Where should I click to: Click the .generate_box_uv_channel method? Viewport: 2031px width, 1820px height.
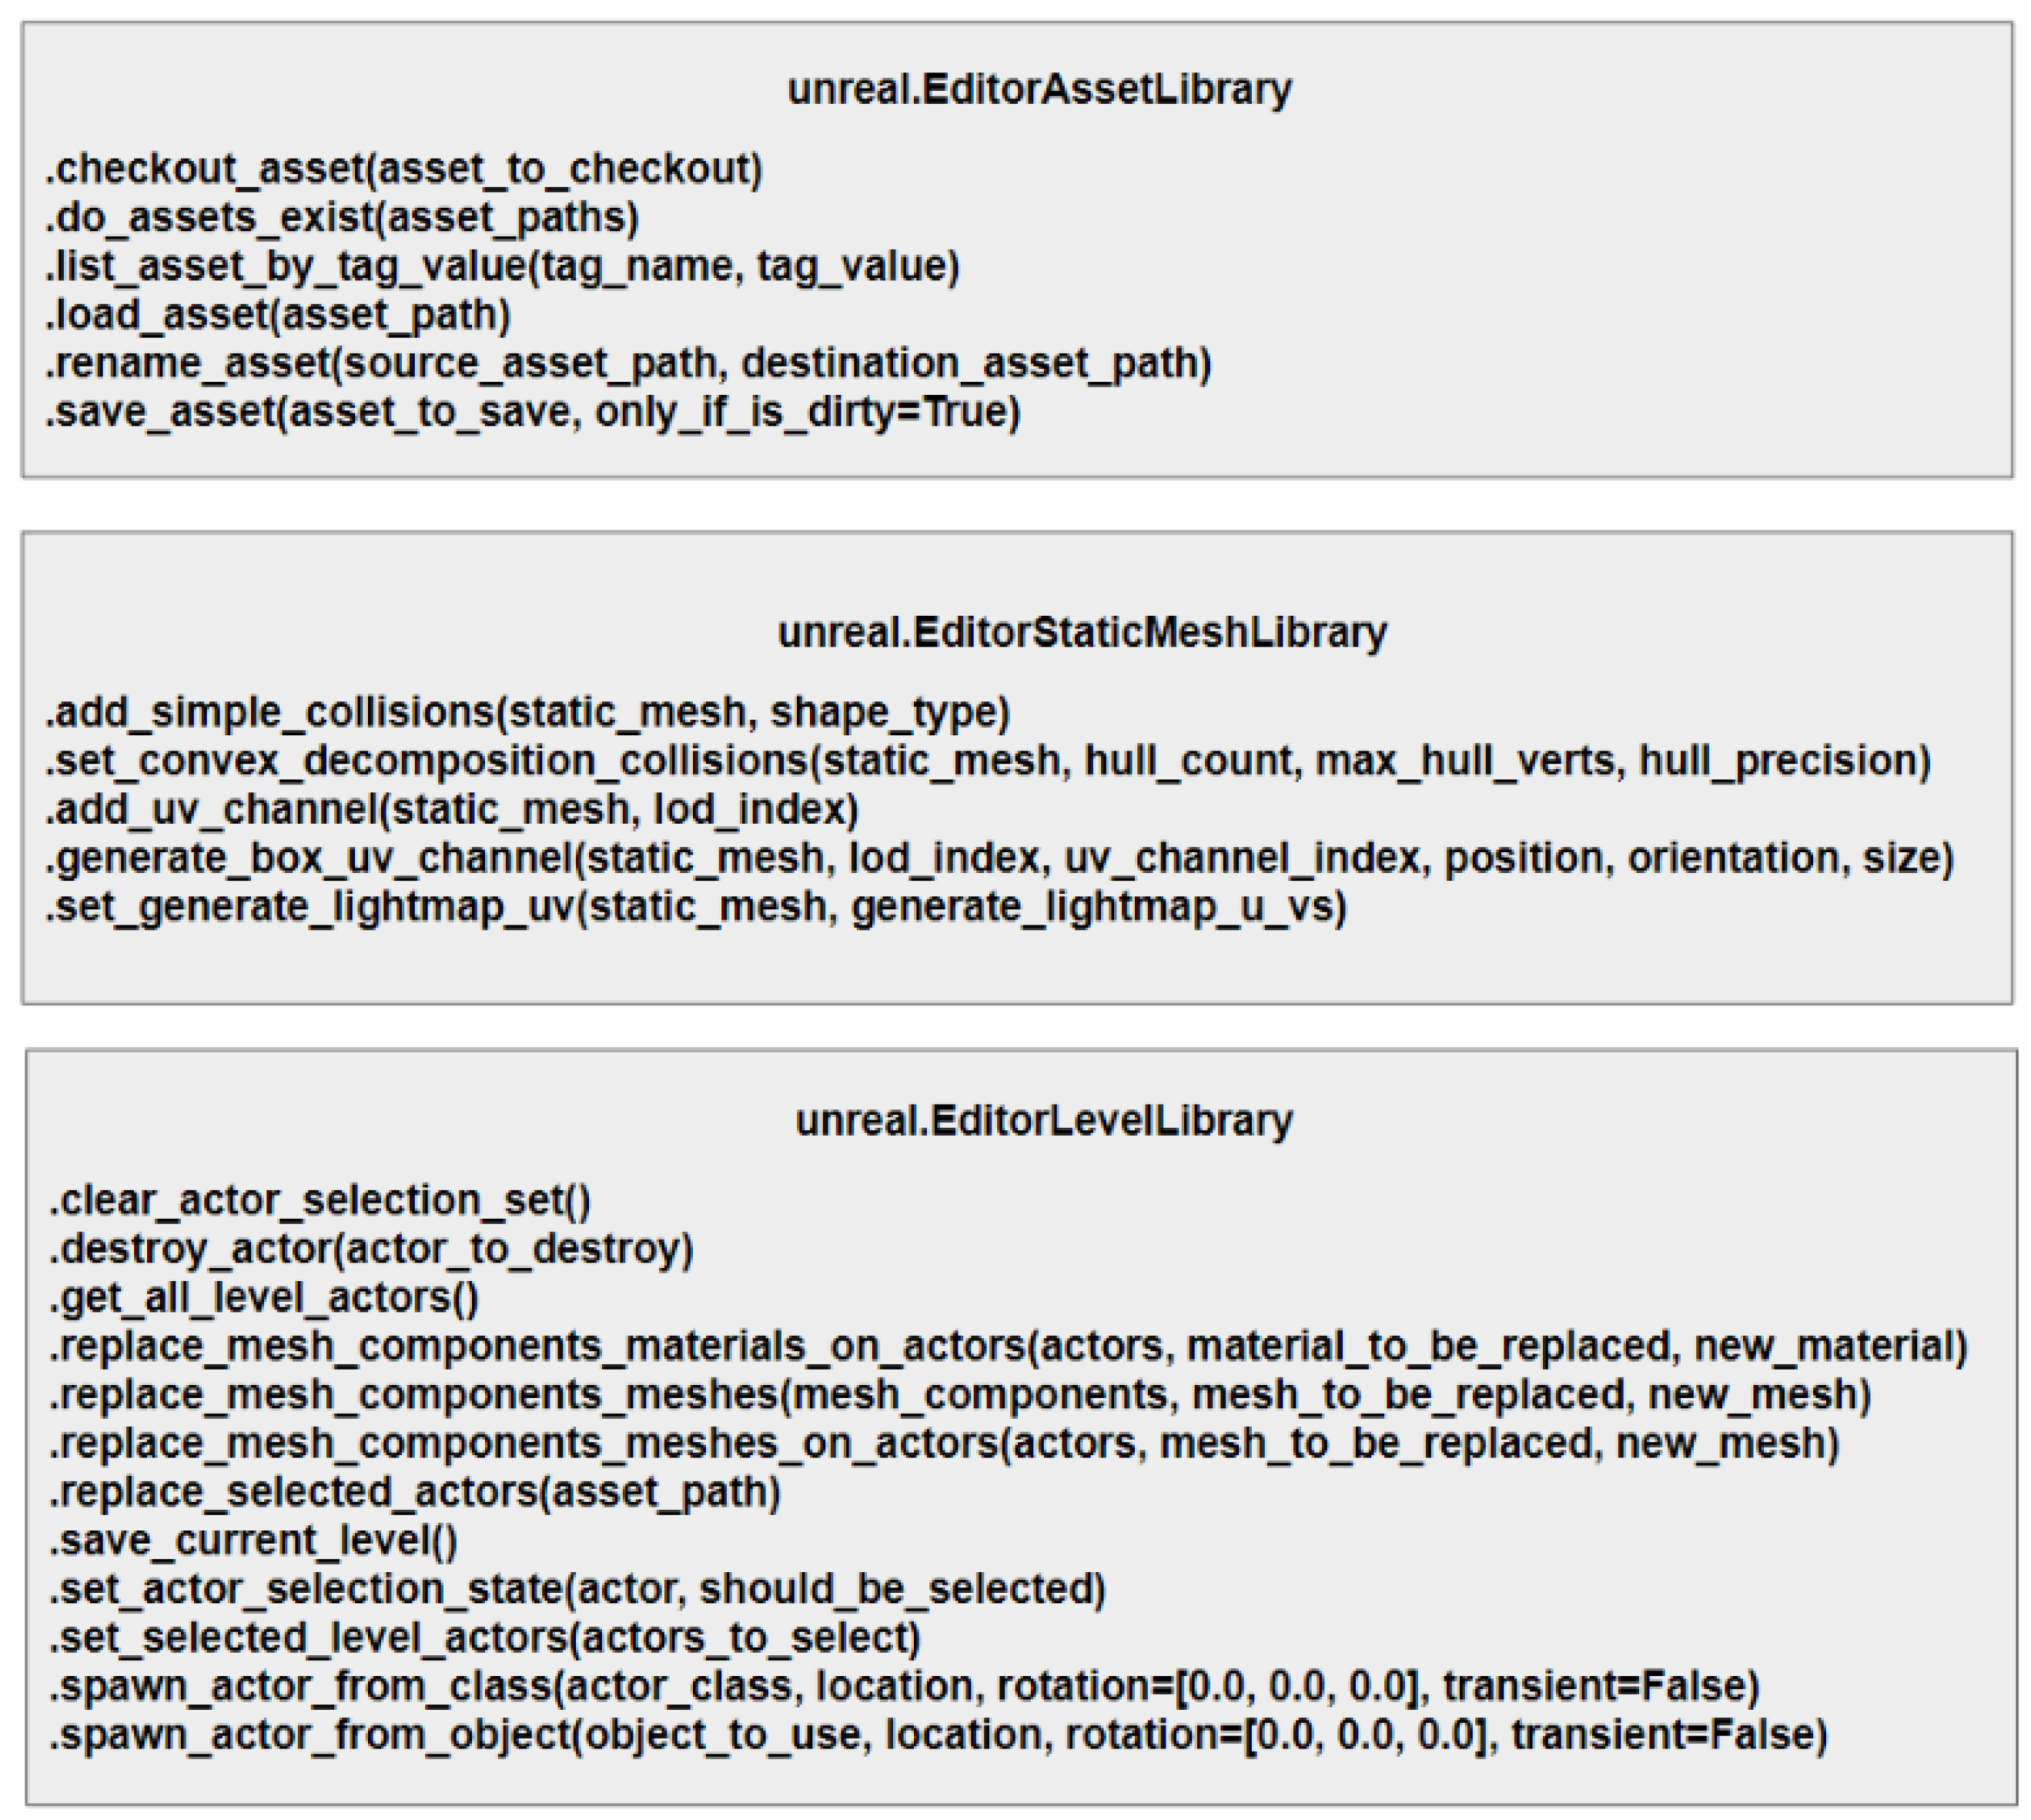click(x=999, y=858)
